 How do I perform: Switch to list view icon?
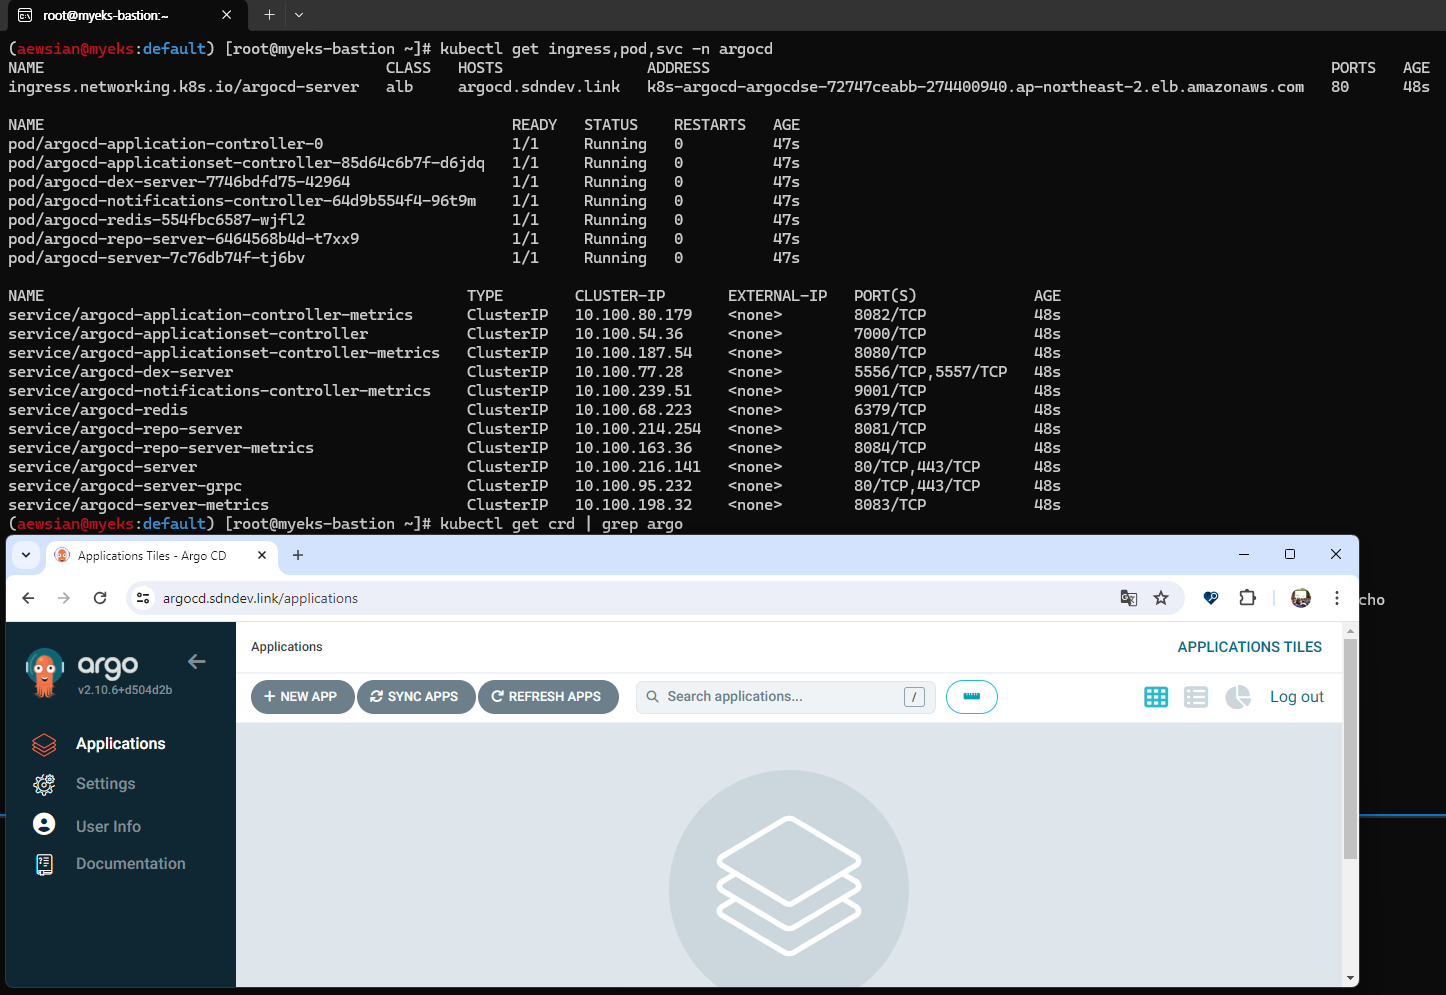[1196, 697]
